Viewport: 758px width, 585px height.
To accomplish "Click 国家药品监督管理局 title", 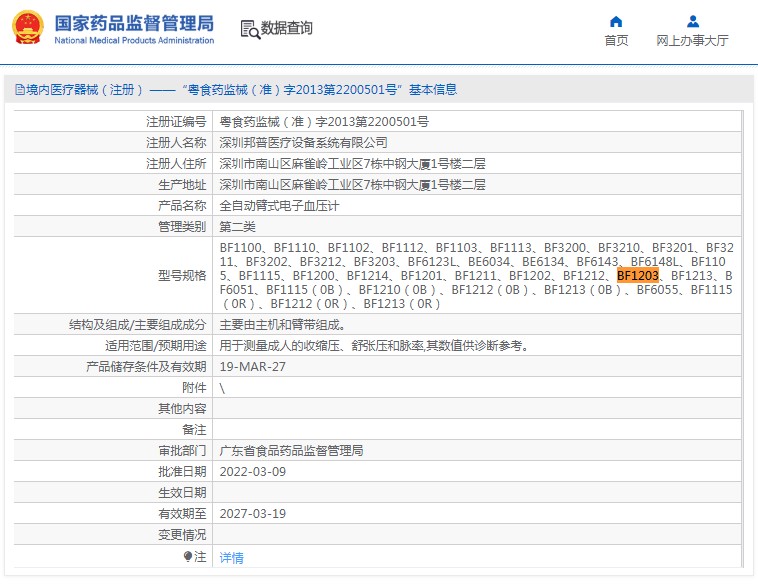I will point(134,23).
